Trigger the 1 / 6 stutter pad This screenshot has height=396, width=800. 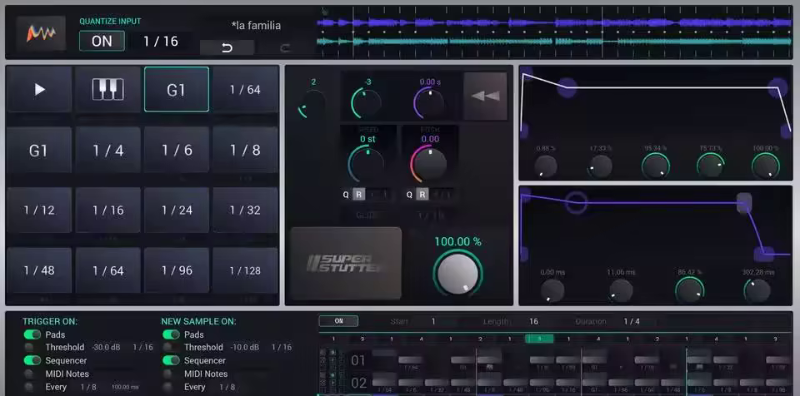(x=176, y=150)
